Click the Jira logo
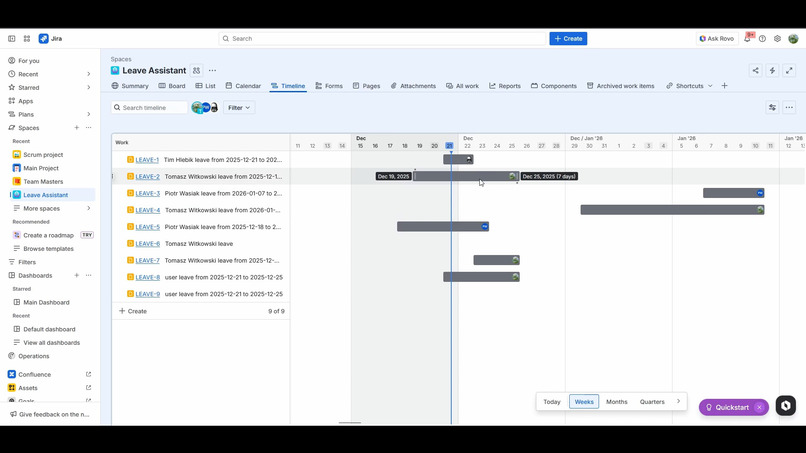The height and width of the screenshot is (453, 806). [50, 39]
